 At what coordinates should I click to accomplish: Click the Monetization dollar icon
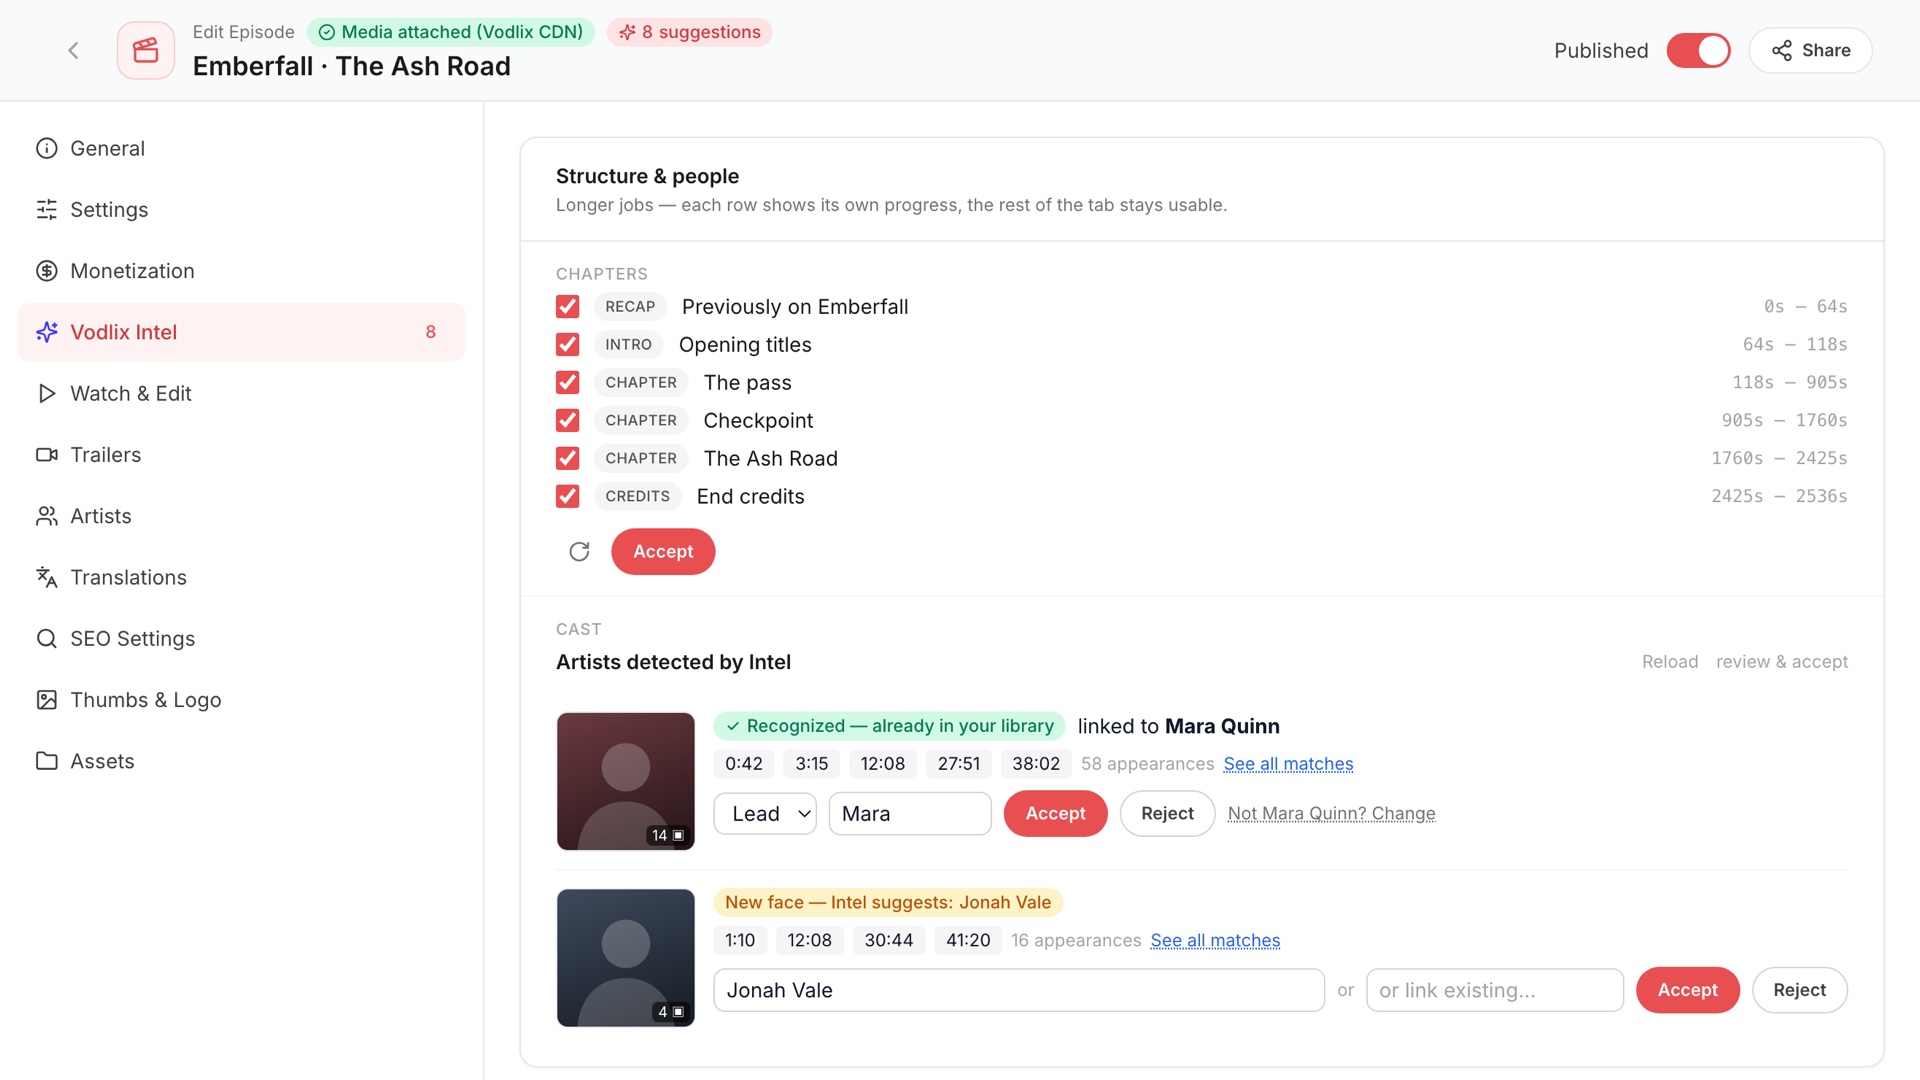[x=47, y=271]
